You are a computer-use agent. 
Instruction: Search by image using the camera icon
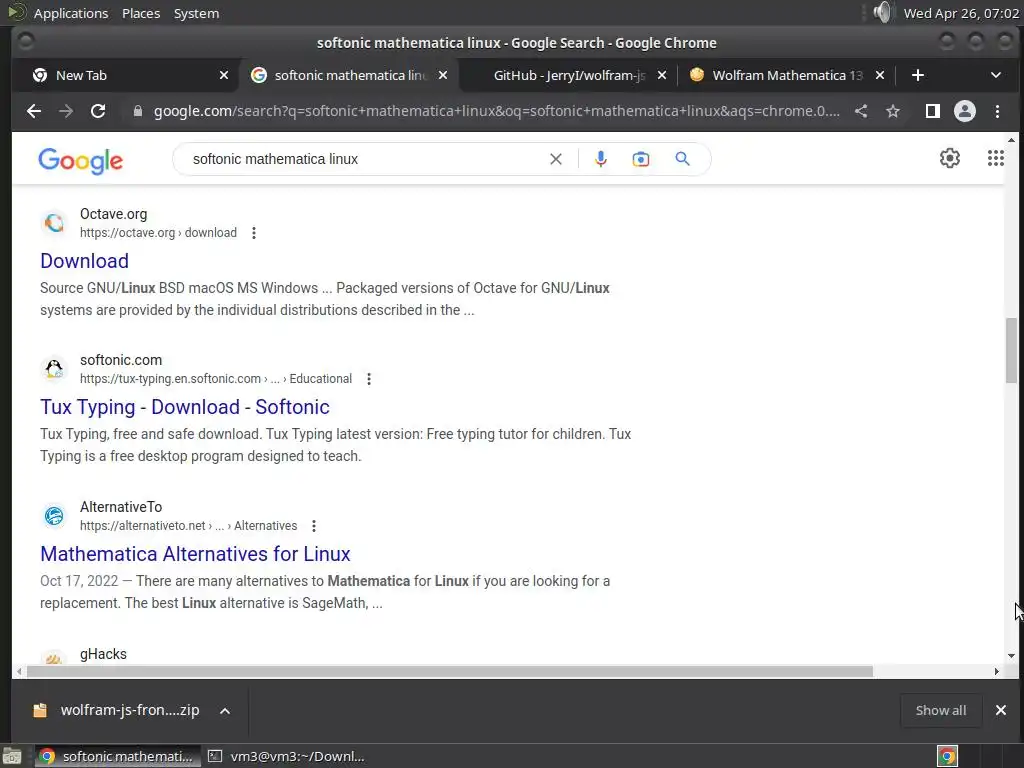(641, 159)
